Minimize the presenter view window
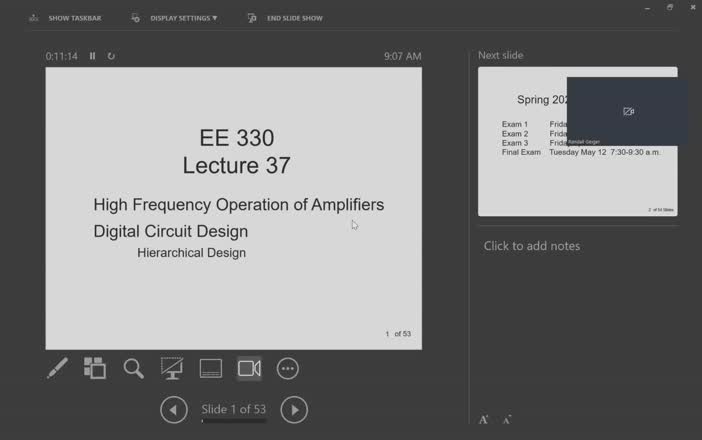The image size is (702, 440). pyautogui.click(x=647, y=8)
